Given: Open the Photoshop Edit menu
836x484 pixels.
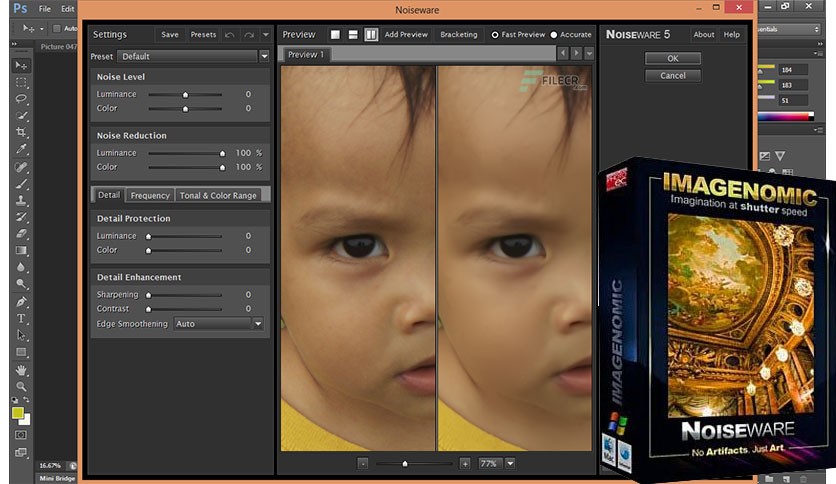Looking at the screenshot, I should pos(67,9).
